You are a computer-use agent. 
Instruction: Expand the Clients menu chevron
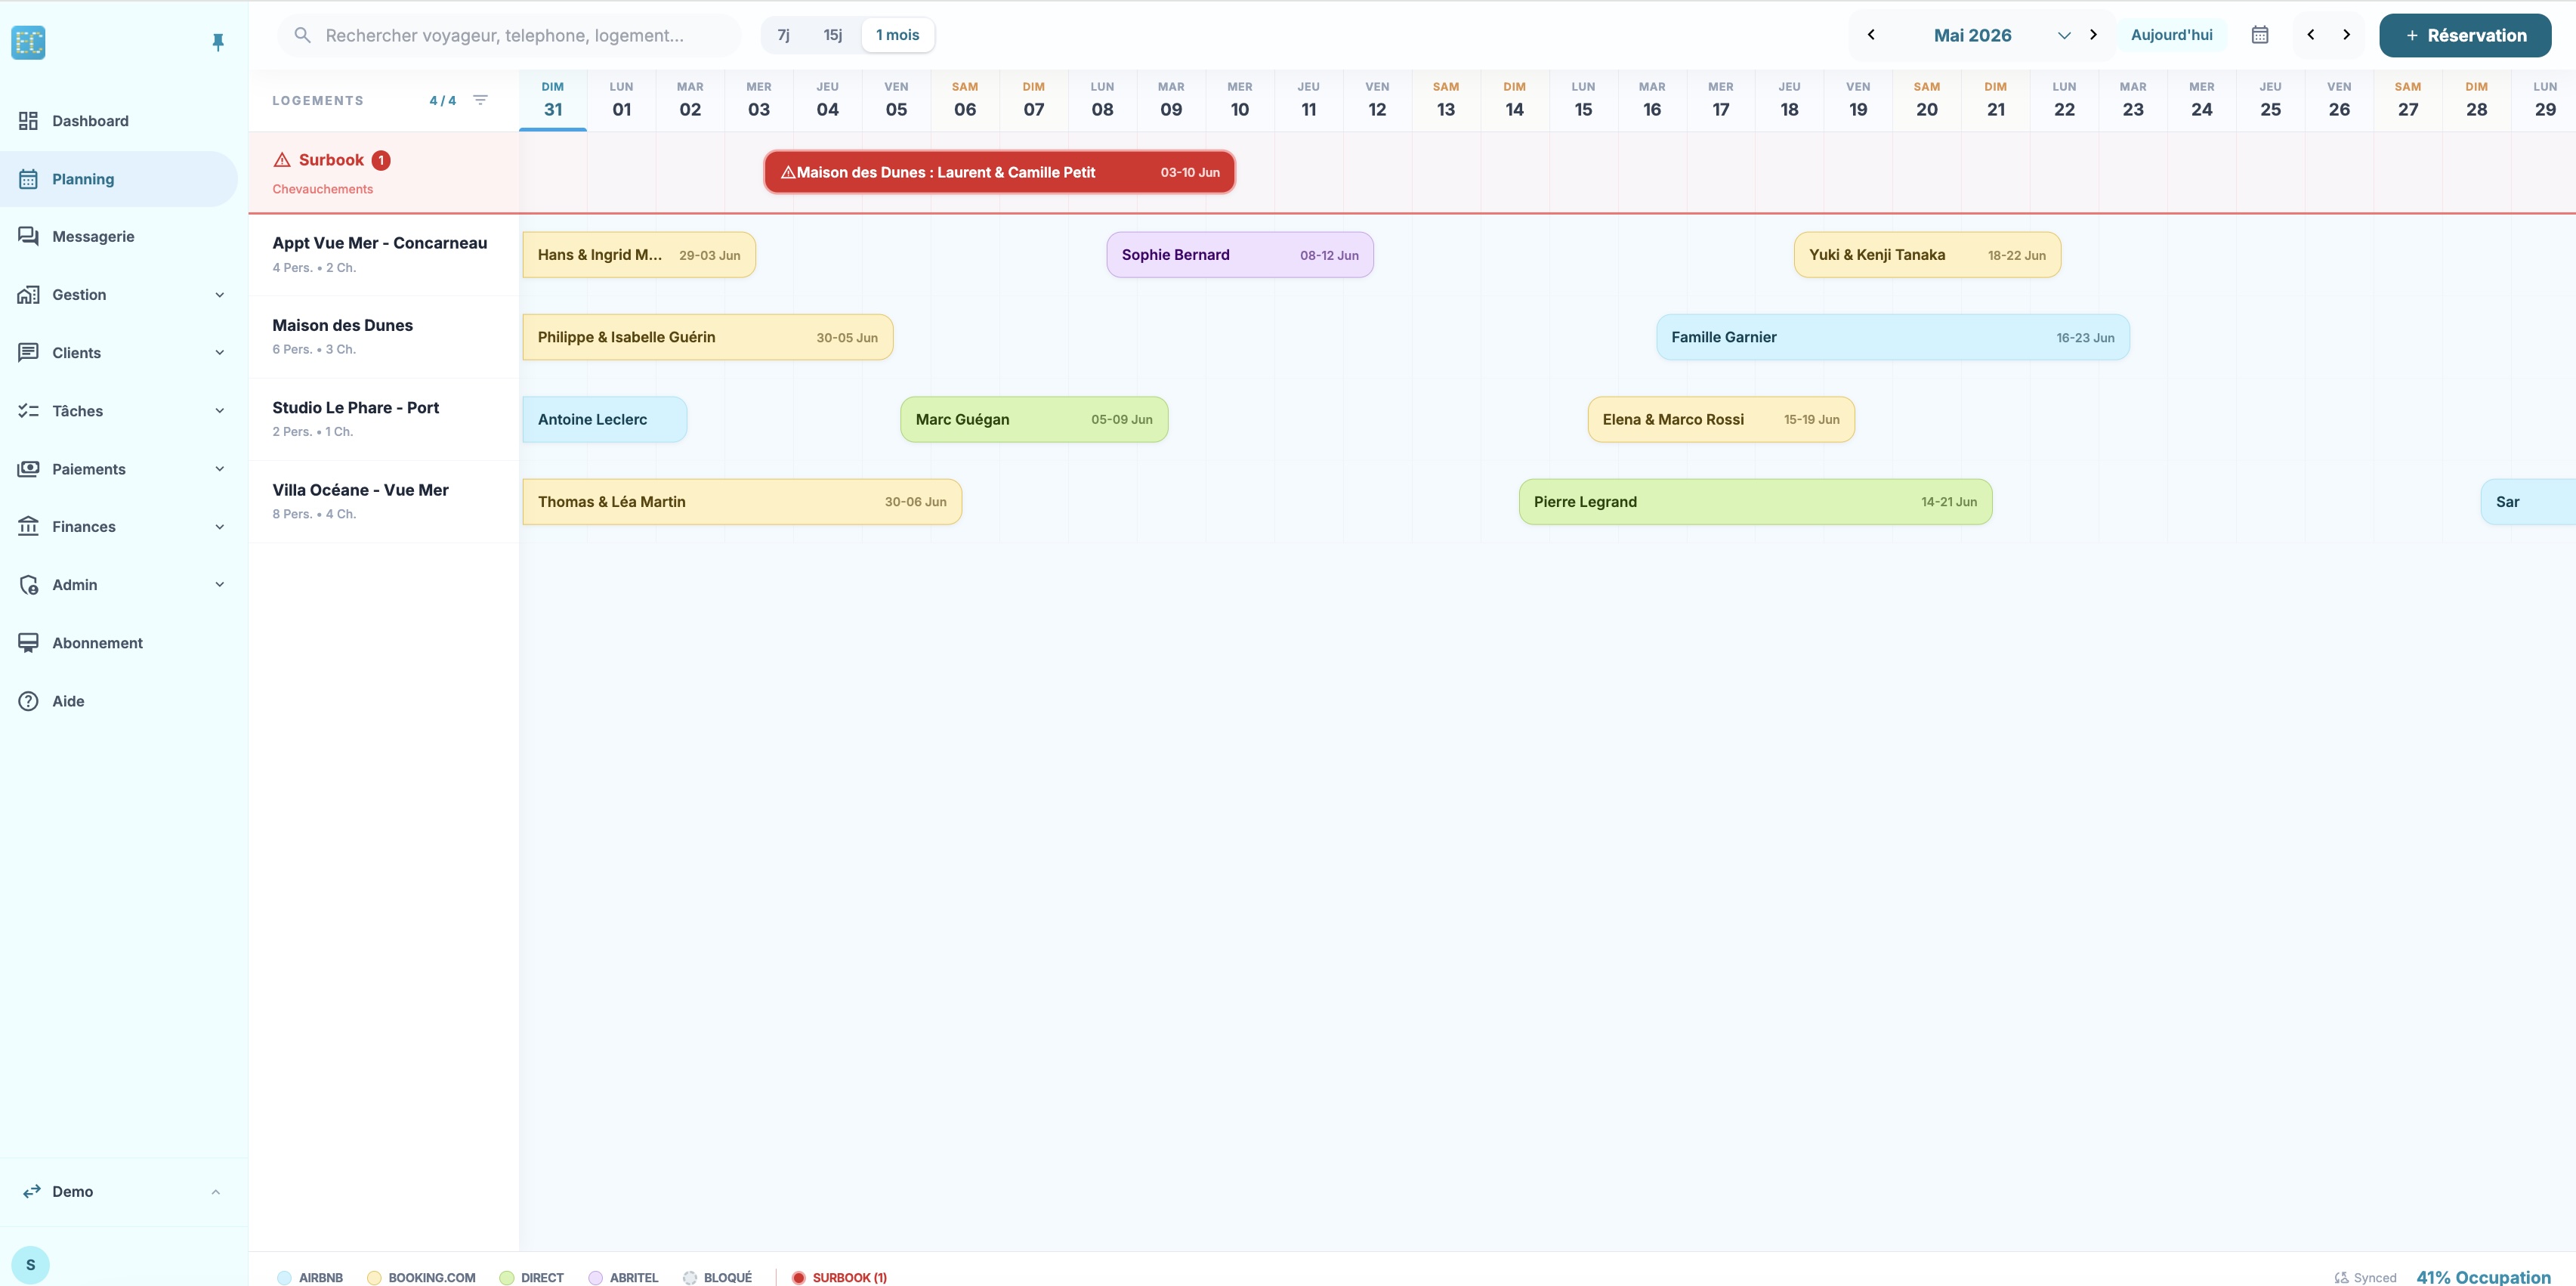(219, 353)
